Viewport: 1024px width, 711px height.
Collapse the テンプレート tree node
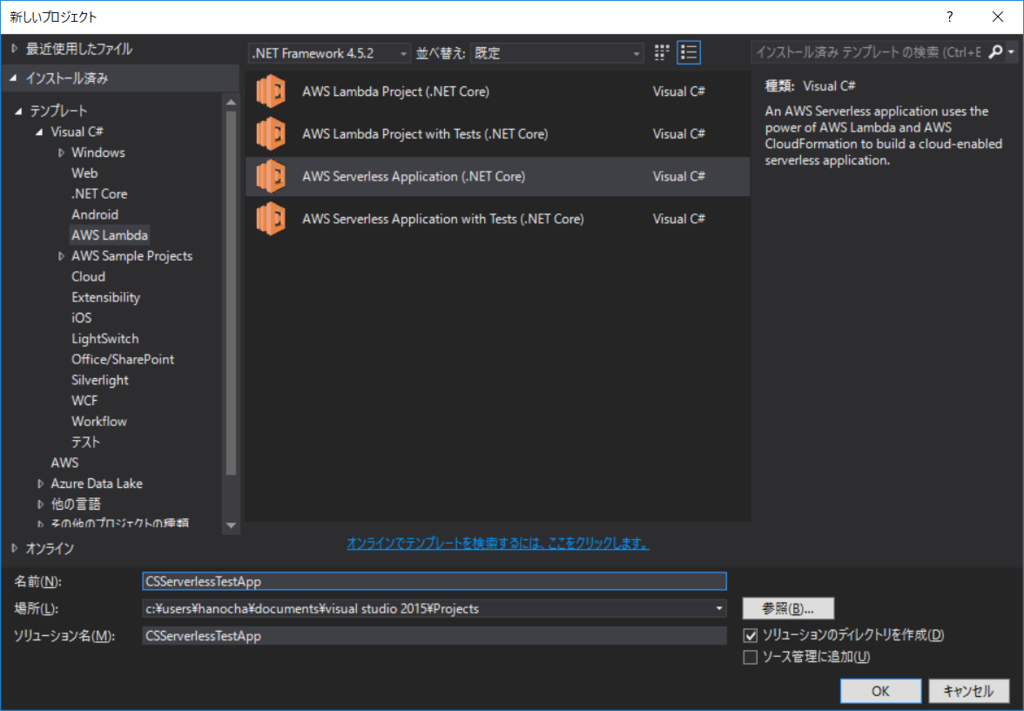[x=18, y=112]
